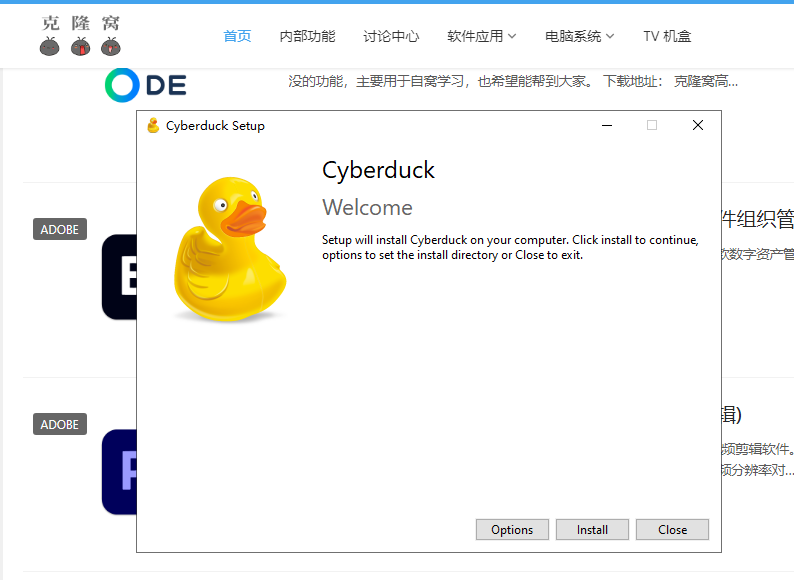Click the setup instruction text paragraph
794x580 pixels.
(510, 247)
